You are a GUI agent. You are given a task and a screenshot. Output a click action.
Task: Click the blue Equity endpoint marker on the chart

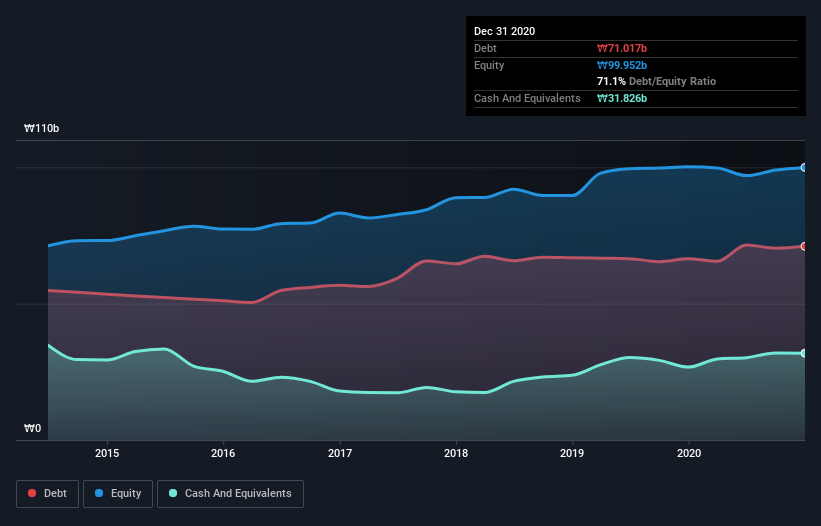tap(804, 167)
